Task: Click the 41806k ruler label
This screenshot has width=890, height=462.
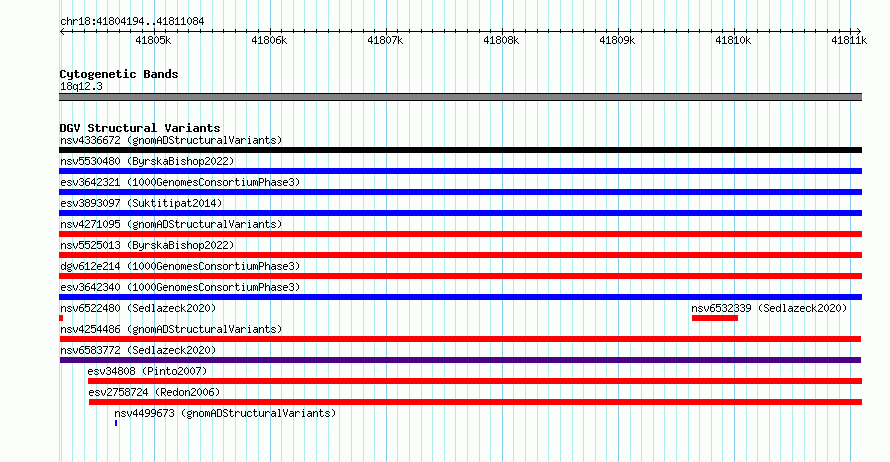Action: [x=269, y=40]
